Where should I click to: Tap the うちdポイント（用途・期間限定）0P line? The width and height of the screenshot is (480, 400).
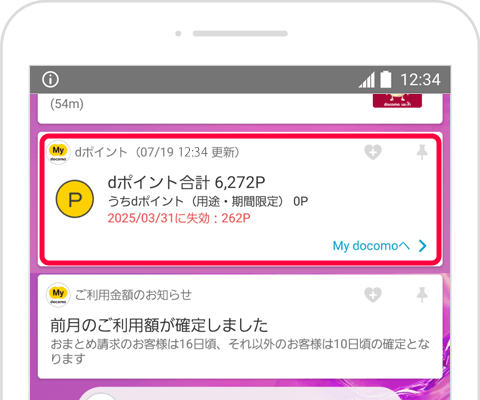click(208, 201)
